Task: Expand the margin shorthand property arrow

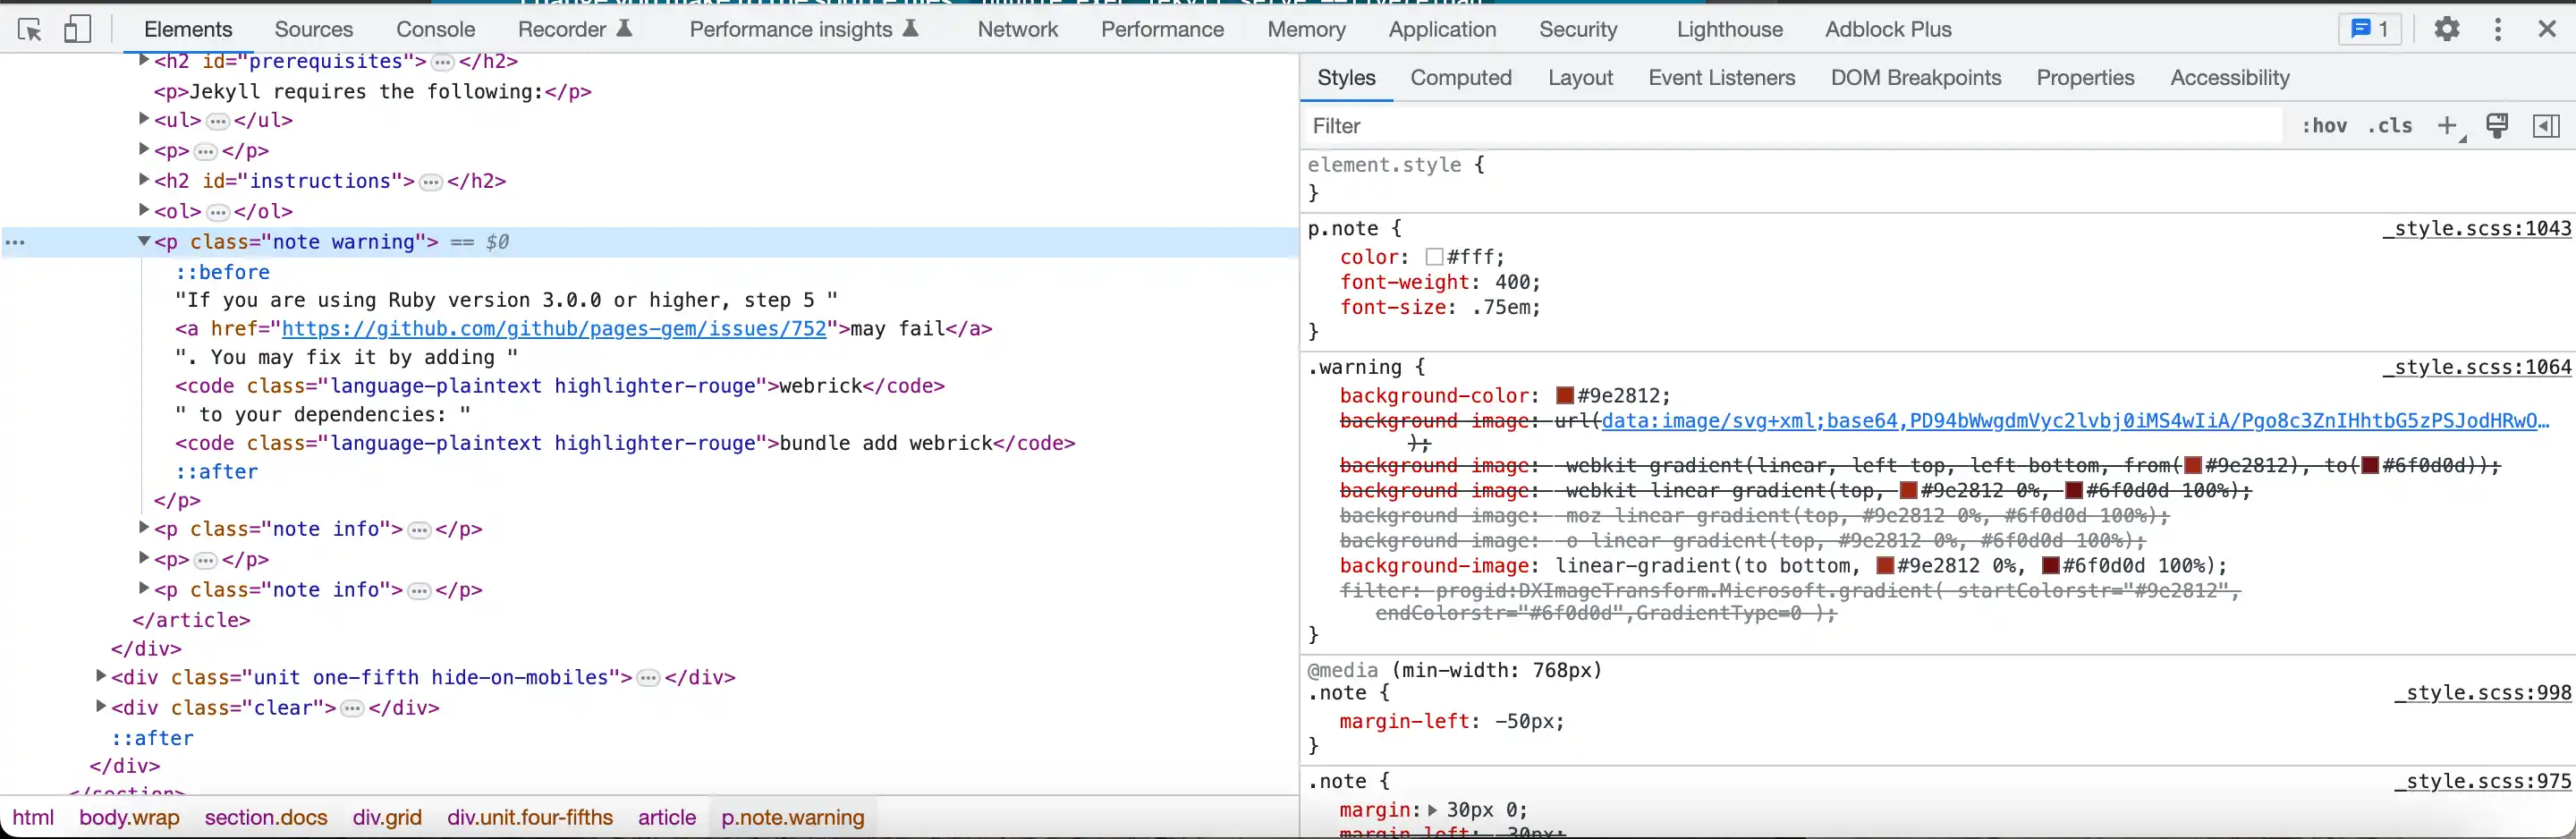Action: point(1432,810)
